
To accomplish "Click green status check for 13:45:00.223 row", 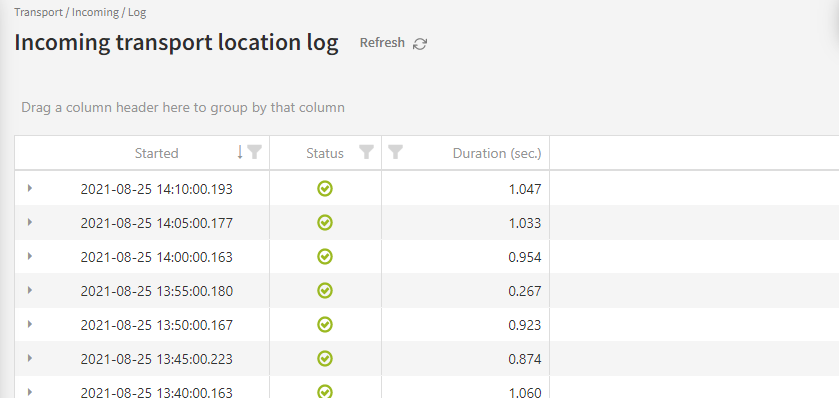I will coord(325,359).
